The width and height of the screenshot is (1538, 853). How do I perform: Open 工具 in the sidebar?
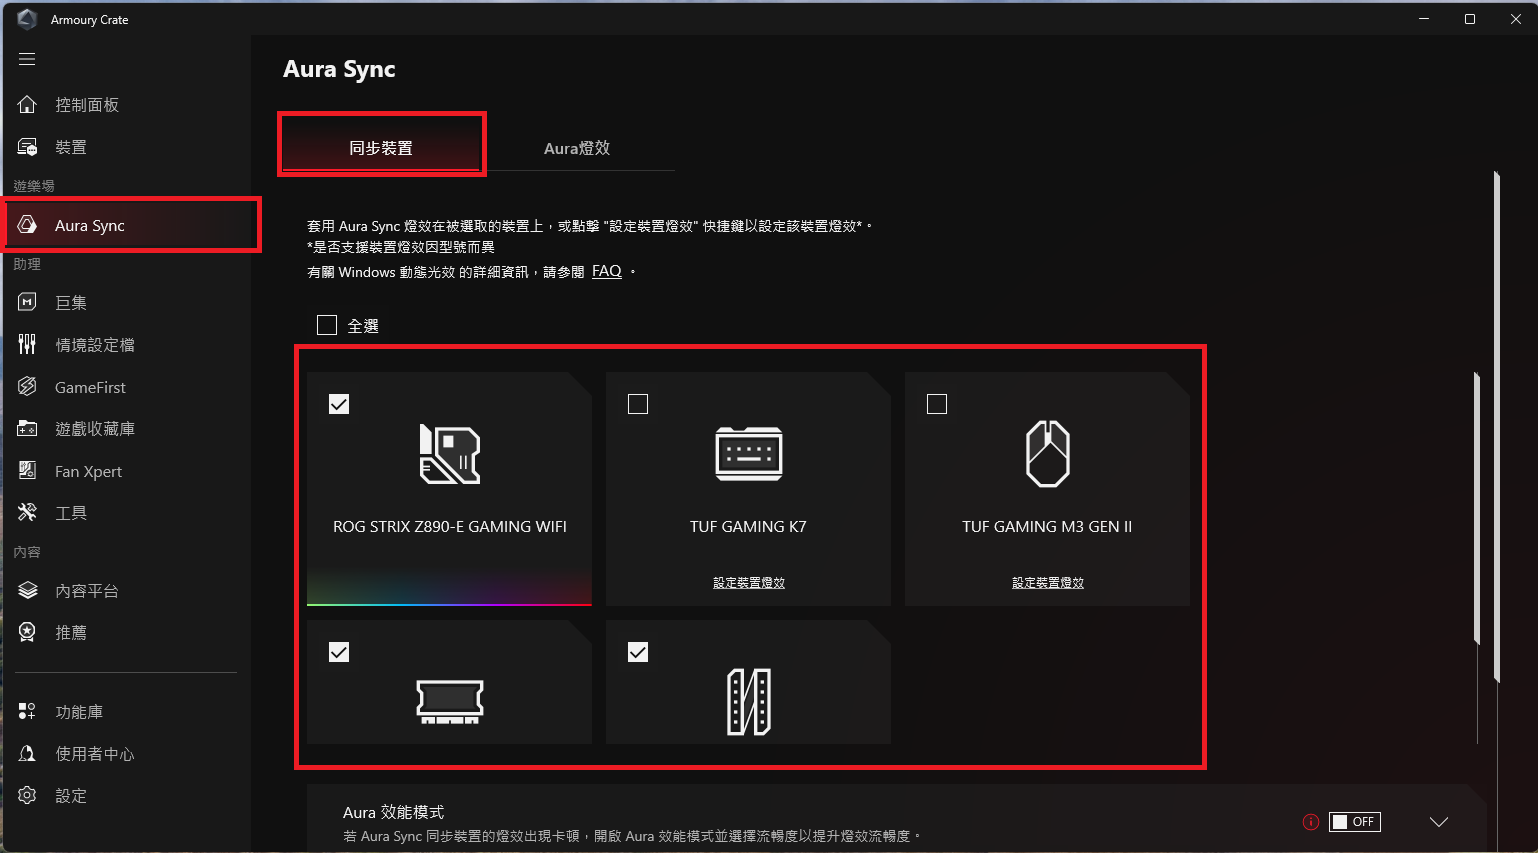click(x=71, y=512)
